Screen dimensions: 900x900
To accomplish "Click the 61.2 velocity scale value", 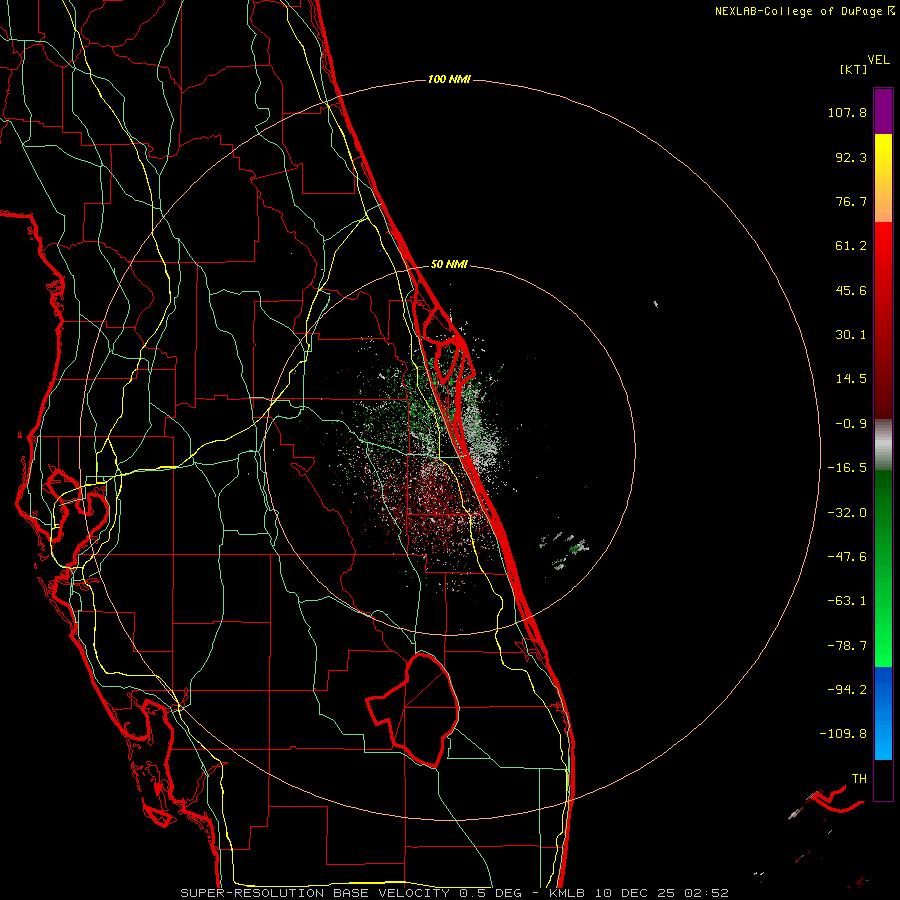I will [x=851, y=246].
